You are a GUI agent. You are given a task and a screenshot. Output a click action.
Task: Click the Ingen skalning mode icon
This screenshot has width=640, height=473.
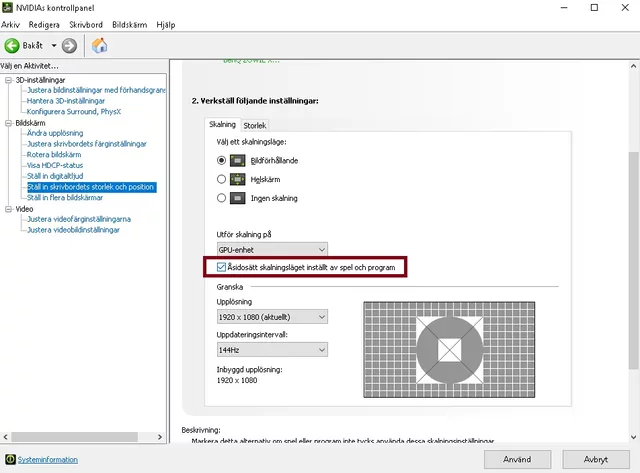[238, 198]
